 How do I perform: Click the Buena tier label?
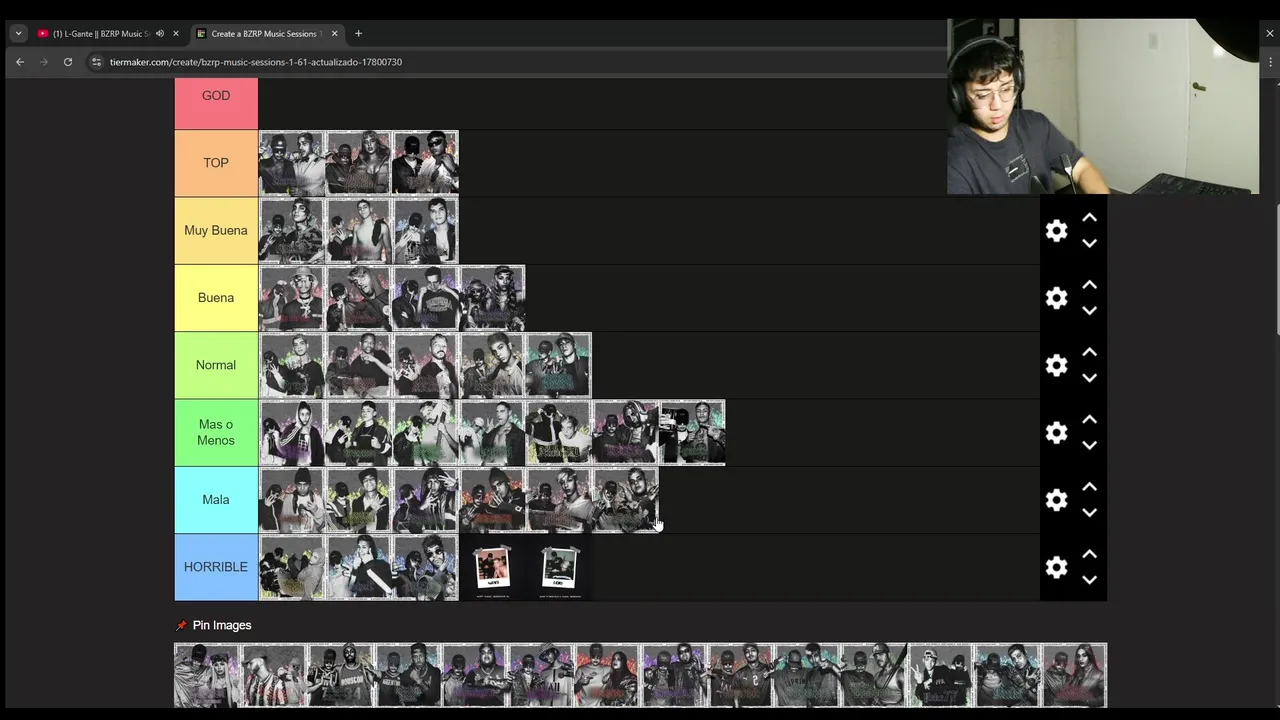[x=216, y=298]
